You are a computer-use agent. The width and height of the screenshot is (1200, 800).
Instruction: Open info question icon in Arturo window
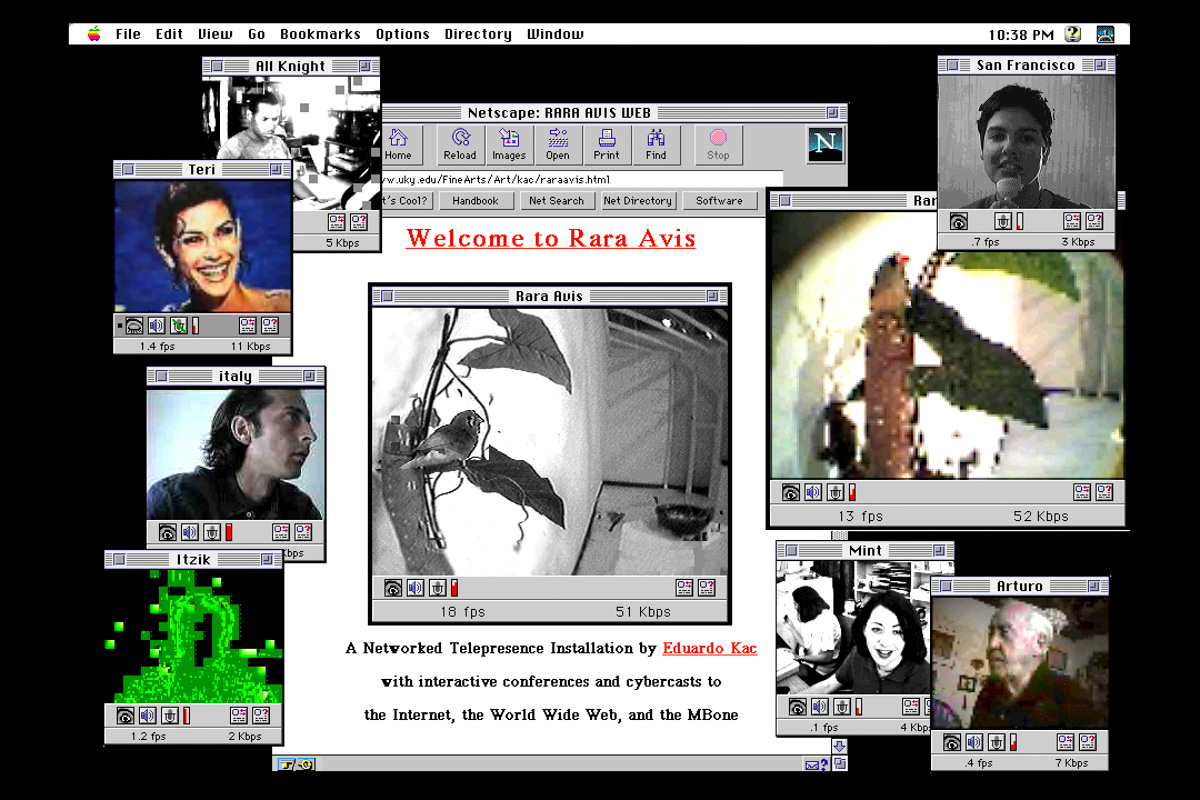click(x=1087, y=742)
